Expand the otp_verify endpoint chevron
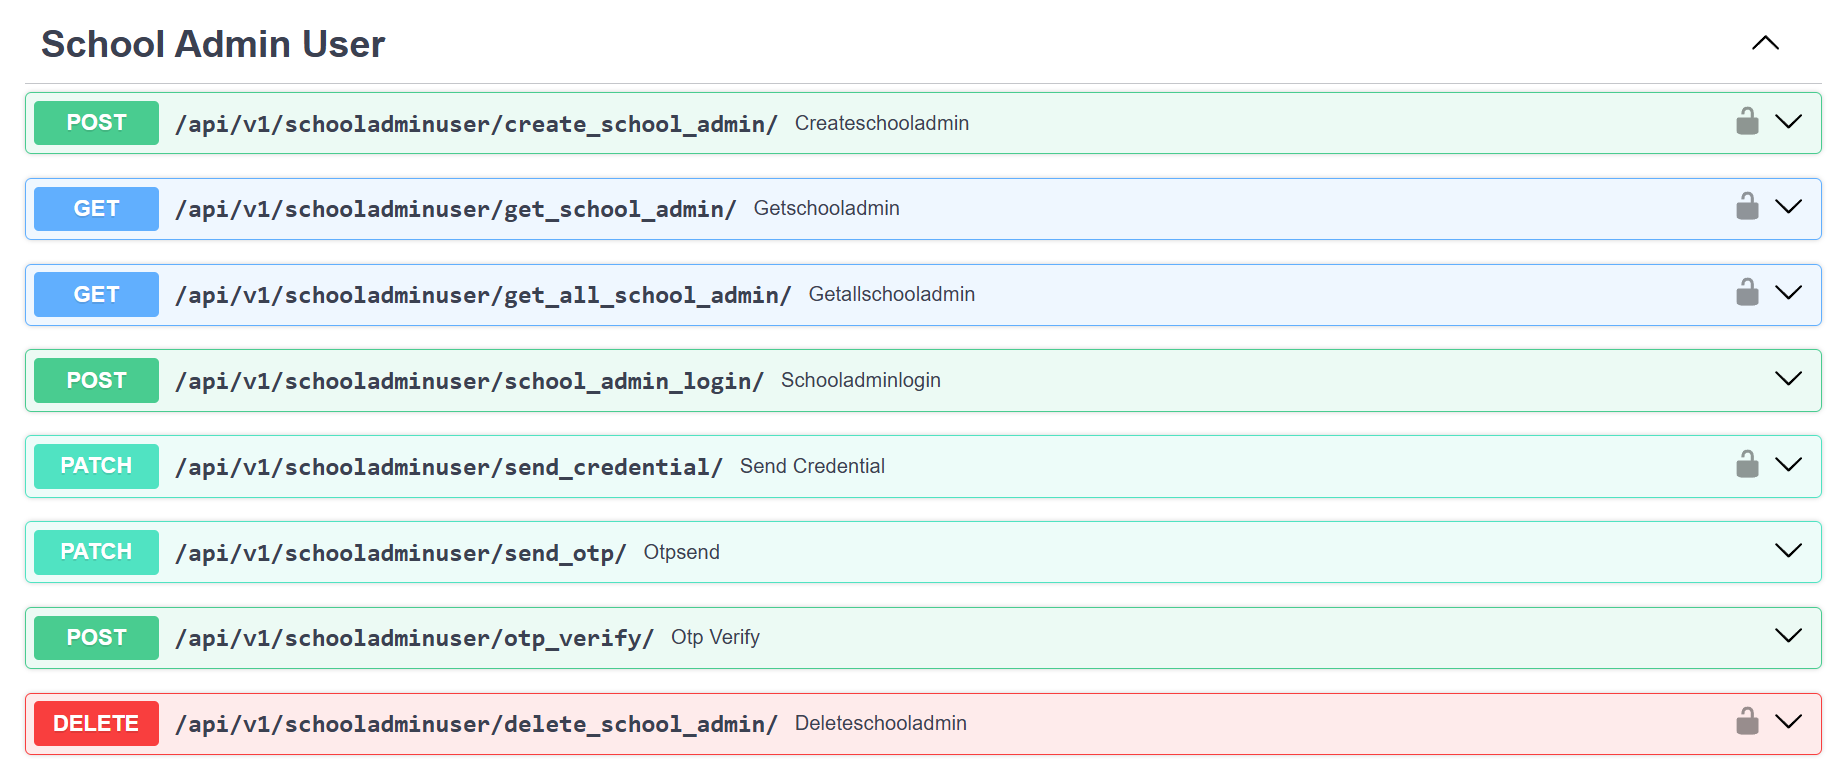Screen dimensions: 1842x762 coord(1788,636)
